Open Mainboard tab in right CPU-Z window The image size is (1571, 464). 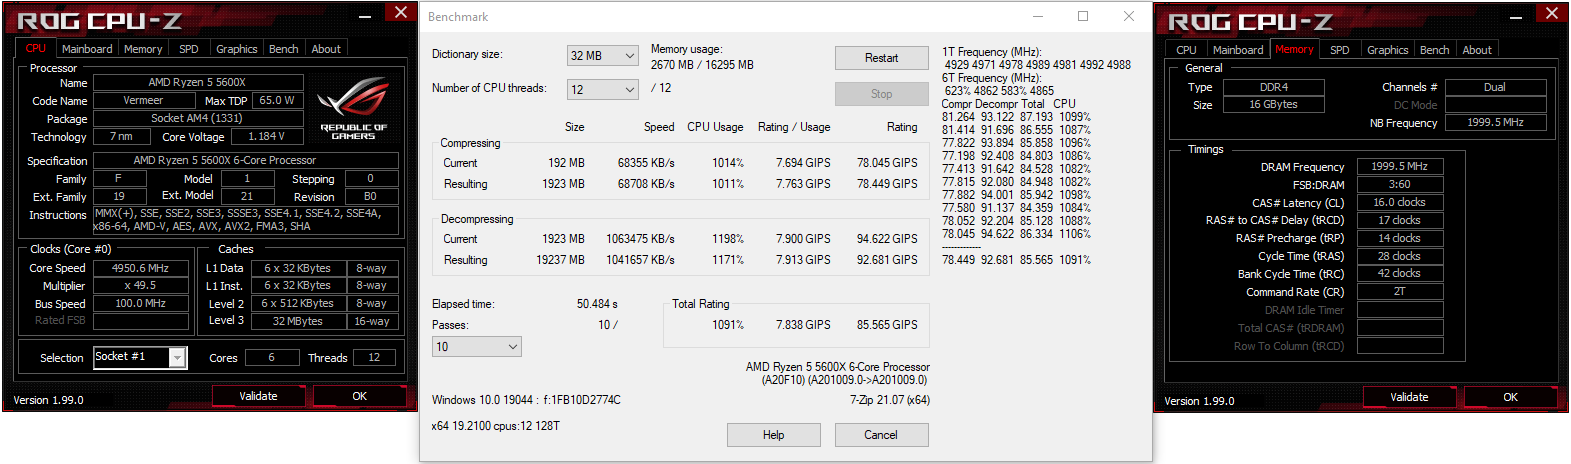tap(1238, 50)
